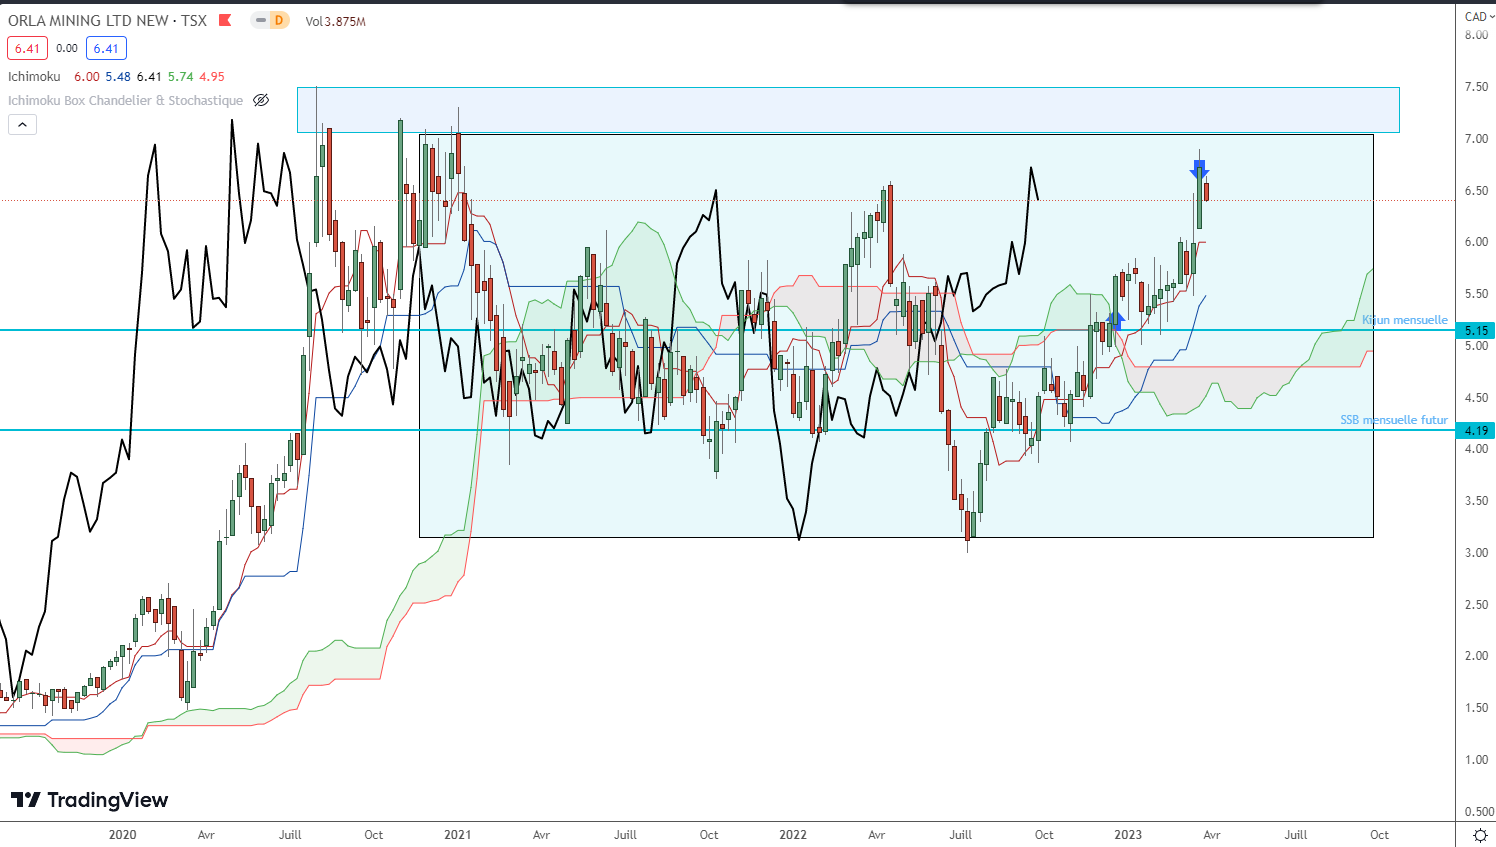Click the 1.00 label on the price axis
Screen dimensions: 1496x847
[x=1476, y=760]
